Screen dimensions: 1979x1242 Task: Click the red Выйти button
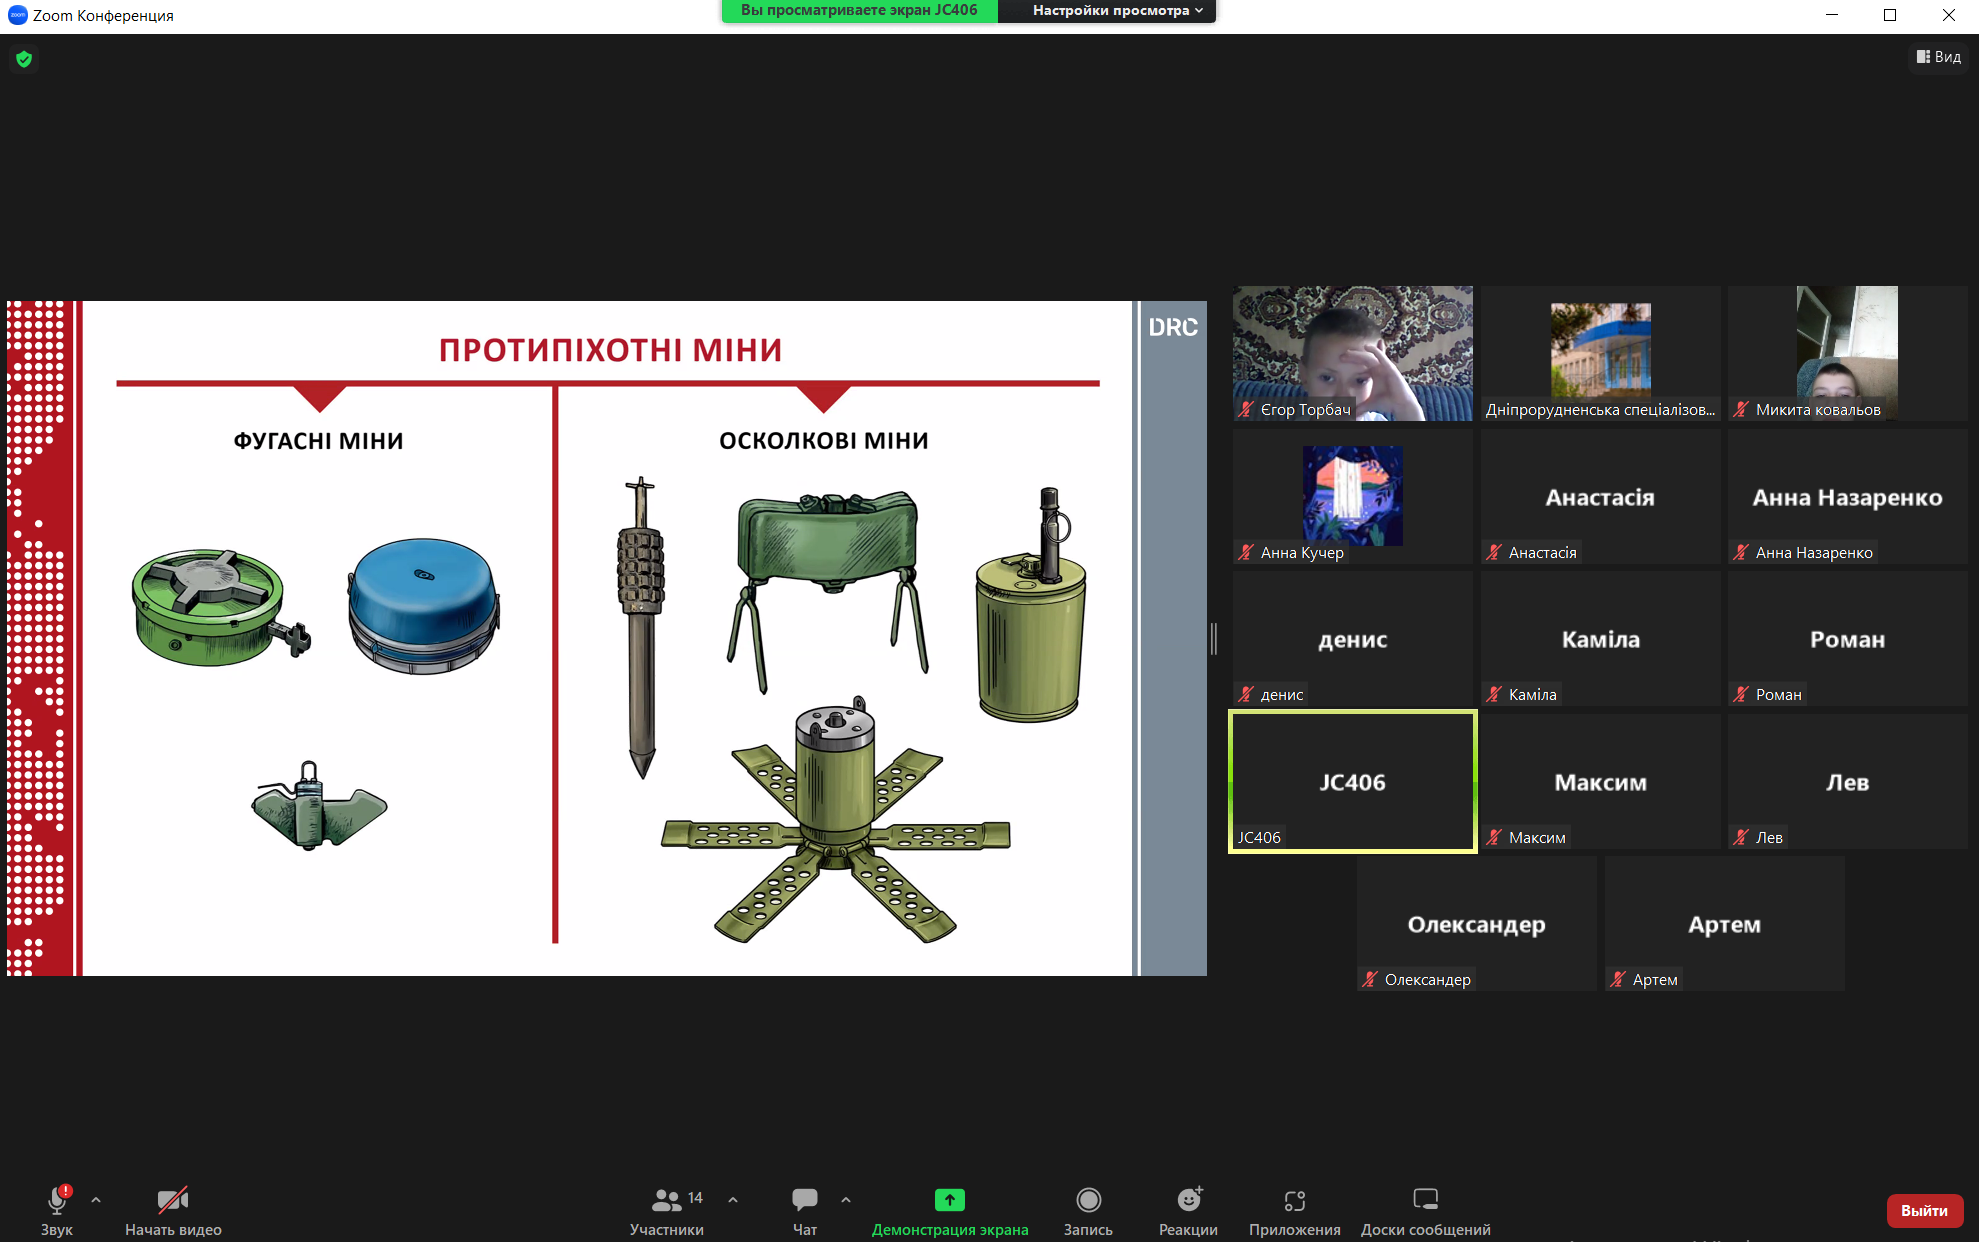tap(1924, 1210)
